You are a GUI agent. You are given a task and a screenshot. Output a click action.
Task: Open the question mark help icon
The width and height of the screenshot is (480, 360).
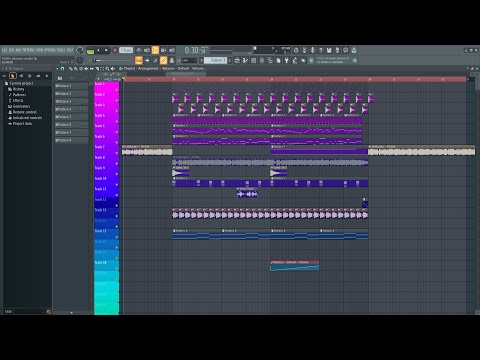[321, 50]
